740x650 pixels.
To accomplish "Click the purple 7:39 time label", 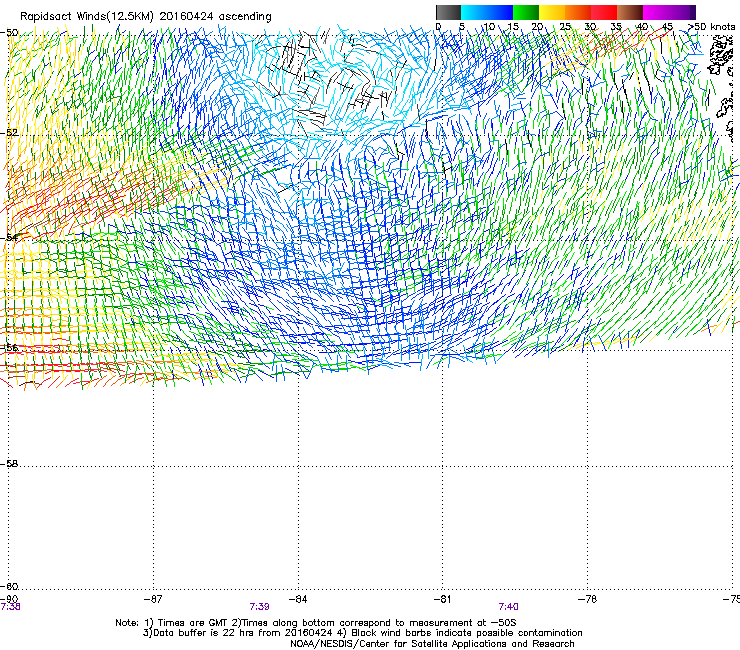I will pyautogui.click(x=259, y=607).
